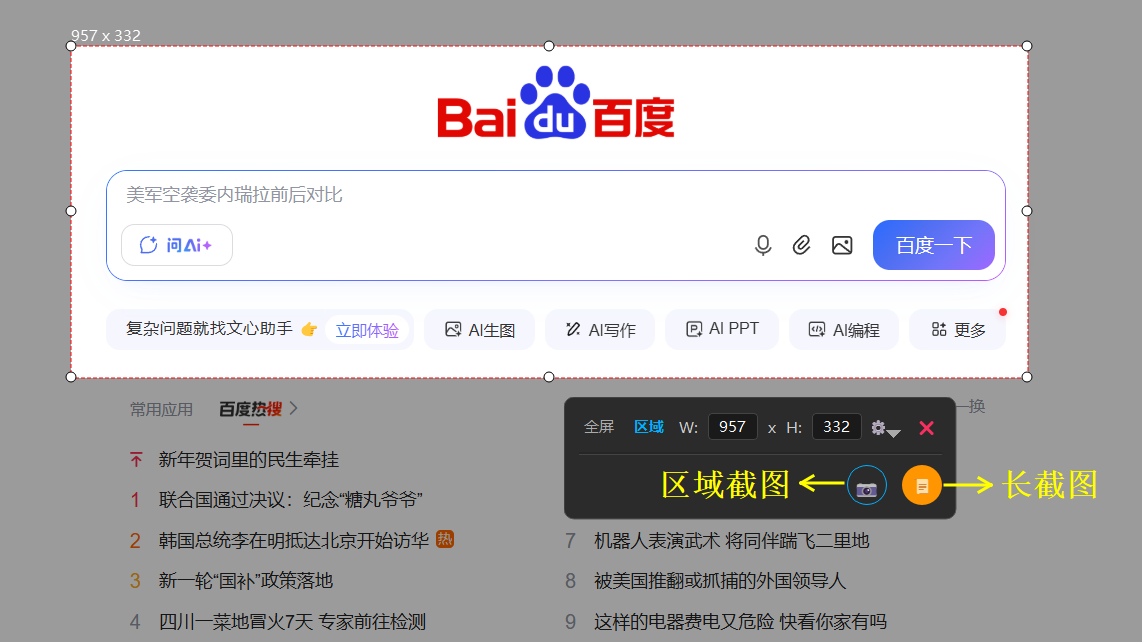
Task: Switch to the 常用应用 tab
Action: pyautogui.click(x=161, y=409)
